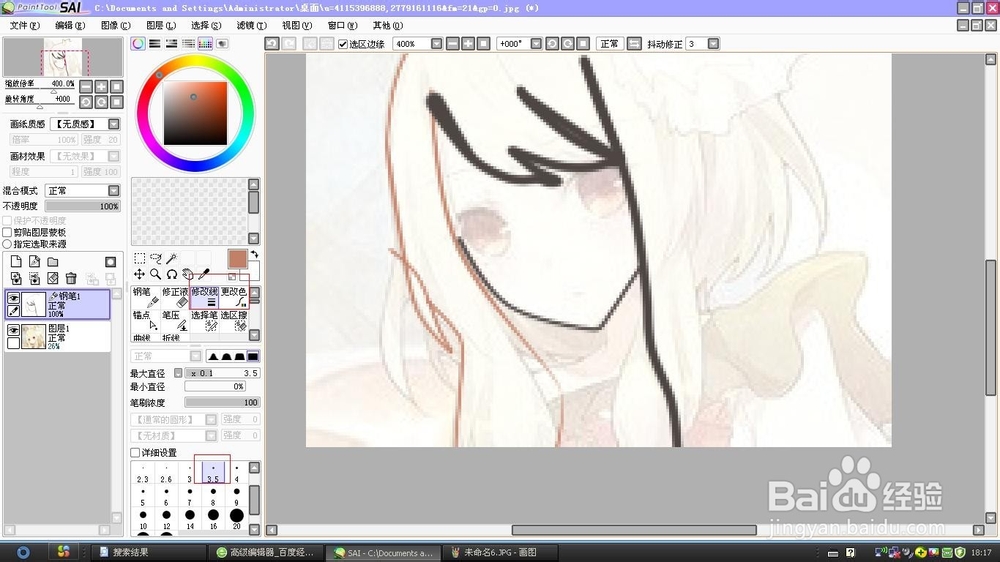The image size is (1000, 562).
Task: Select brush size 3.5 preset
Action: tap(213, 472)
